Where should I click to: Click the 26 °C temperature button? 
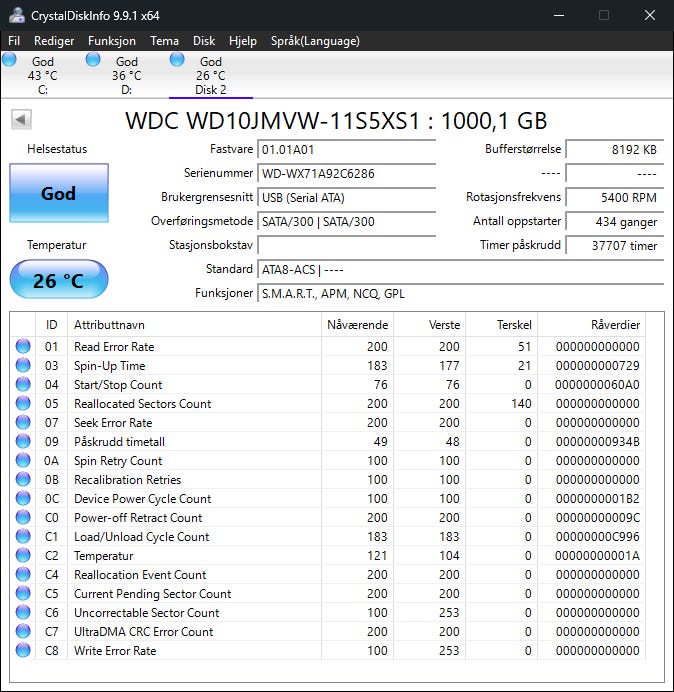coord(59,279)
